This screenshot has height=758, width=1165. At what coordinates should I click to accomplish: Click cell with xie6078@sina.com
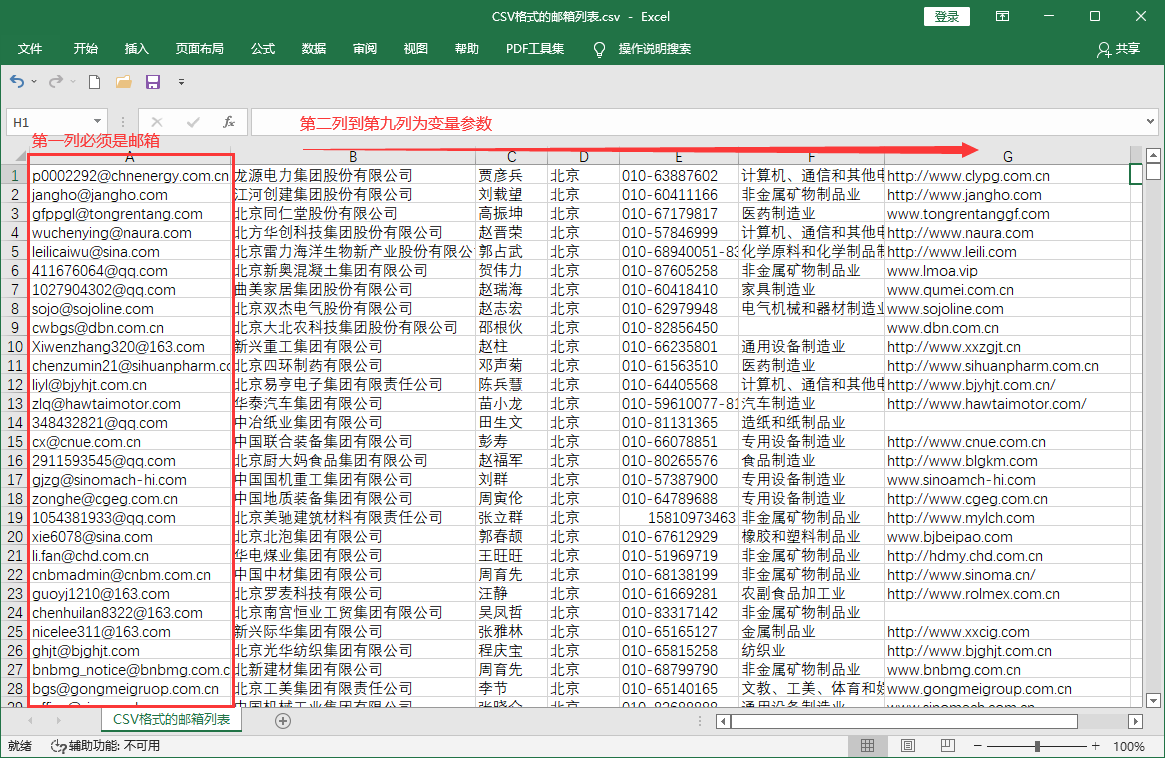click(x=130, y=537)
